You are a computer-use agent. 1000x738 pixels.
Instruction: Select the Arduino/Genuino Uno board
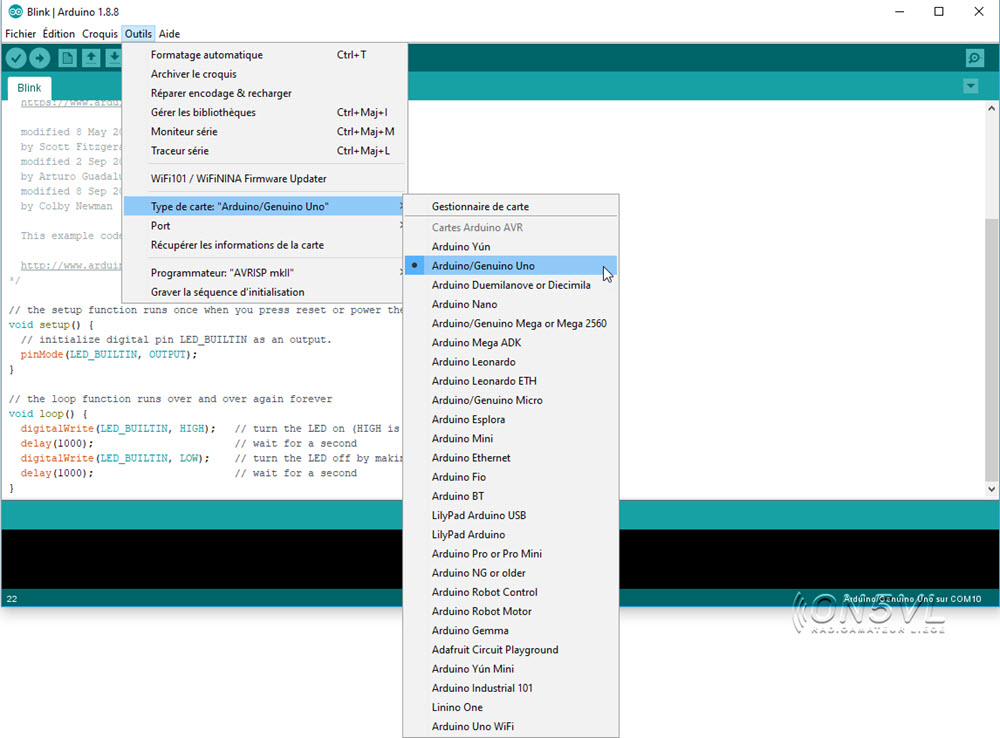511,265
